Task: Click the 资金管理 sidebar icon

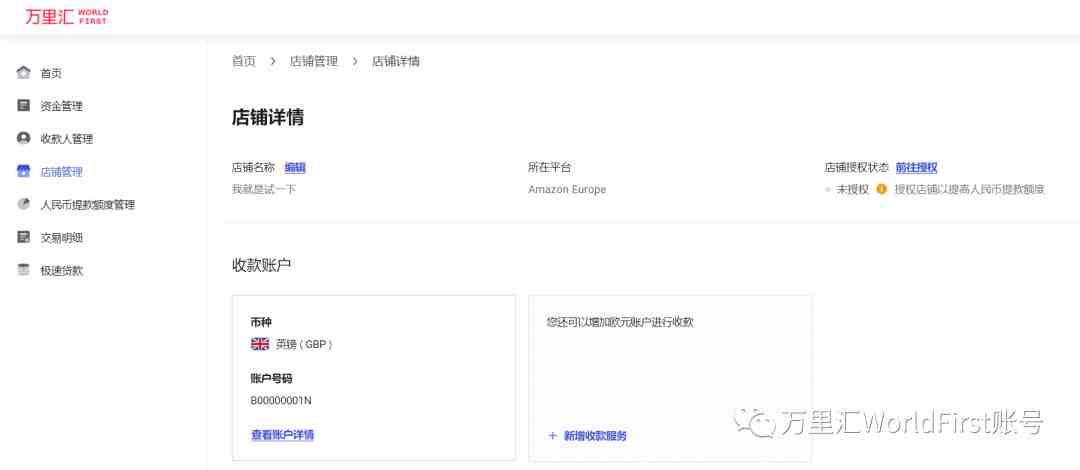Action: (23, 105)
